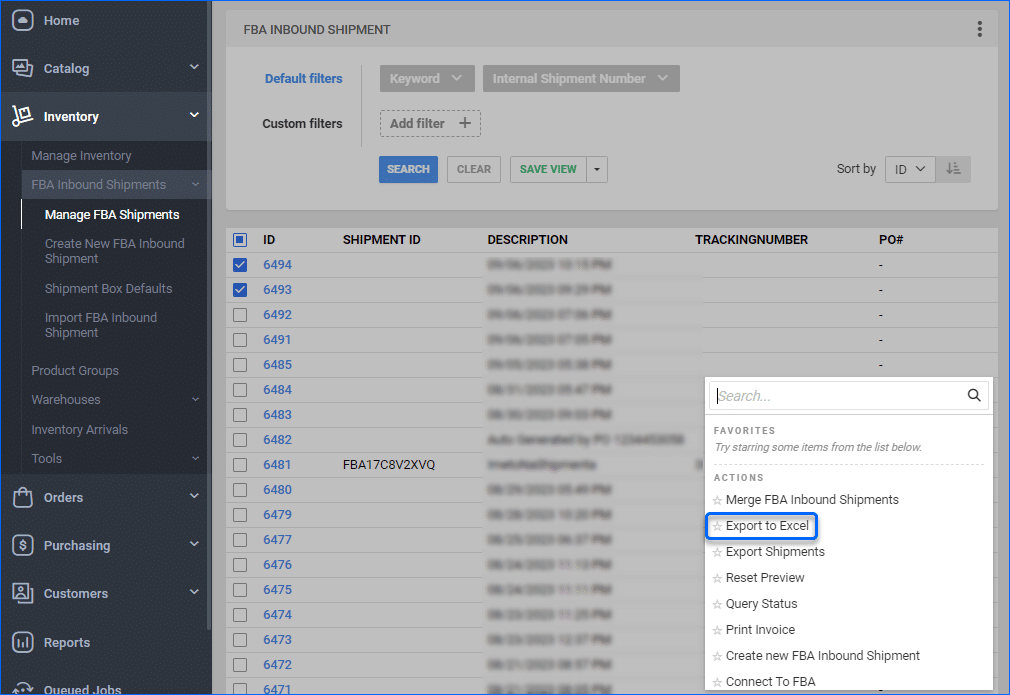Click the Orders icon in the sidebar
1010x695 pixels.
pos(22,497)
